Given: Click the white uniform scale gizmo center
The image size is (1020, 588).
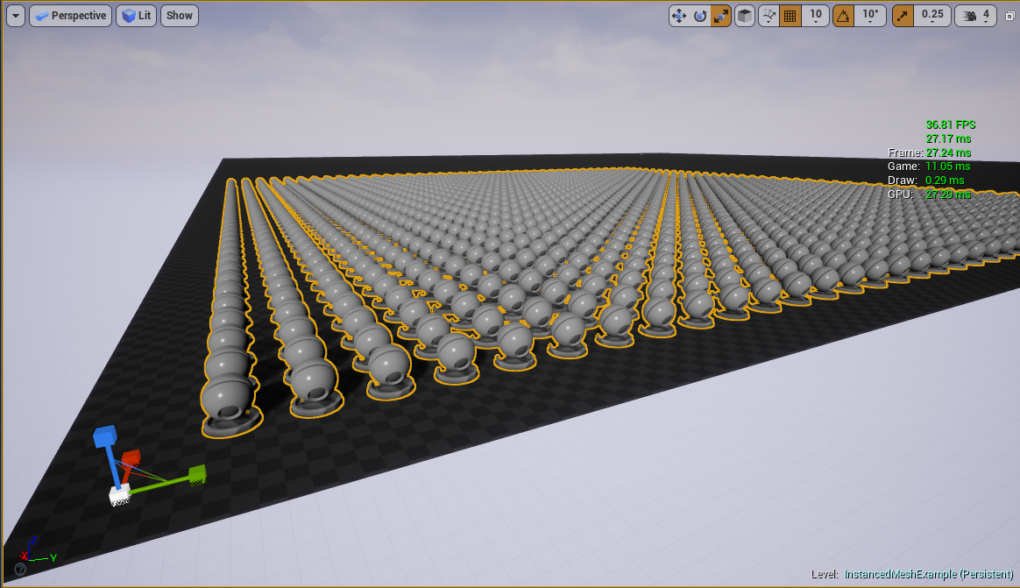Looking at the screenshot, I should [x=119, y=496].
